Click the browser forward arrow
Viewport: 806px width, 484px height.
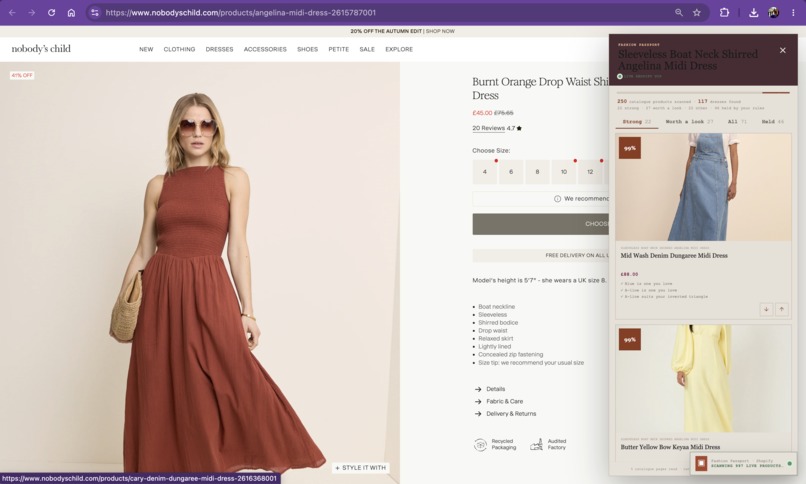32,13
